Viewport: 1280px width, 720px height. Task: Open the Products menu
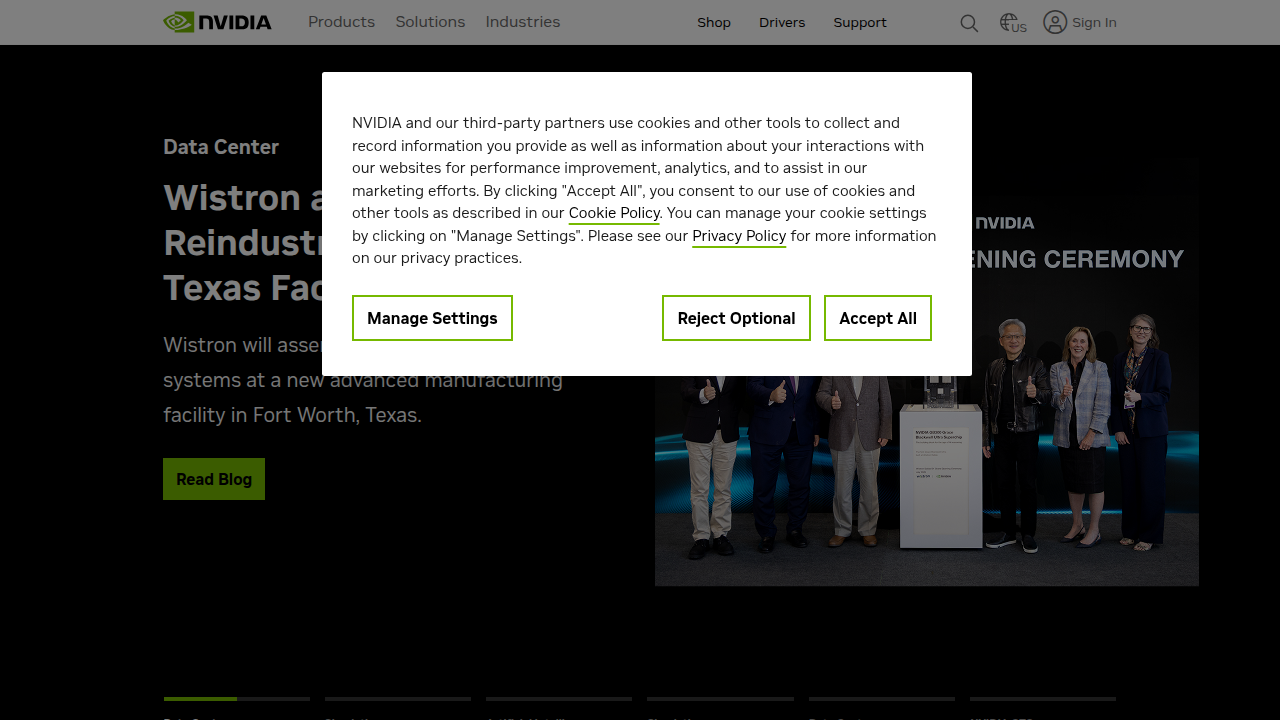pos(341,22)
